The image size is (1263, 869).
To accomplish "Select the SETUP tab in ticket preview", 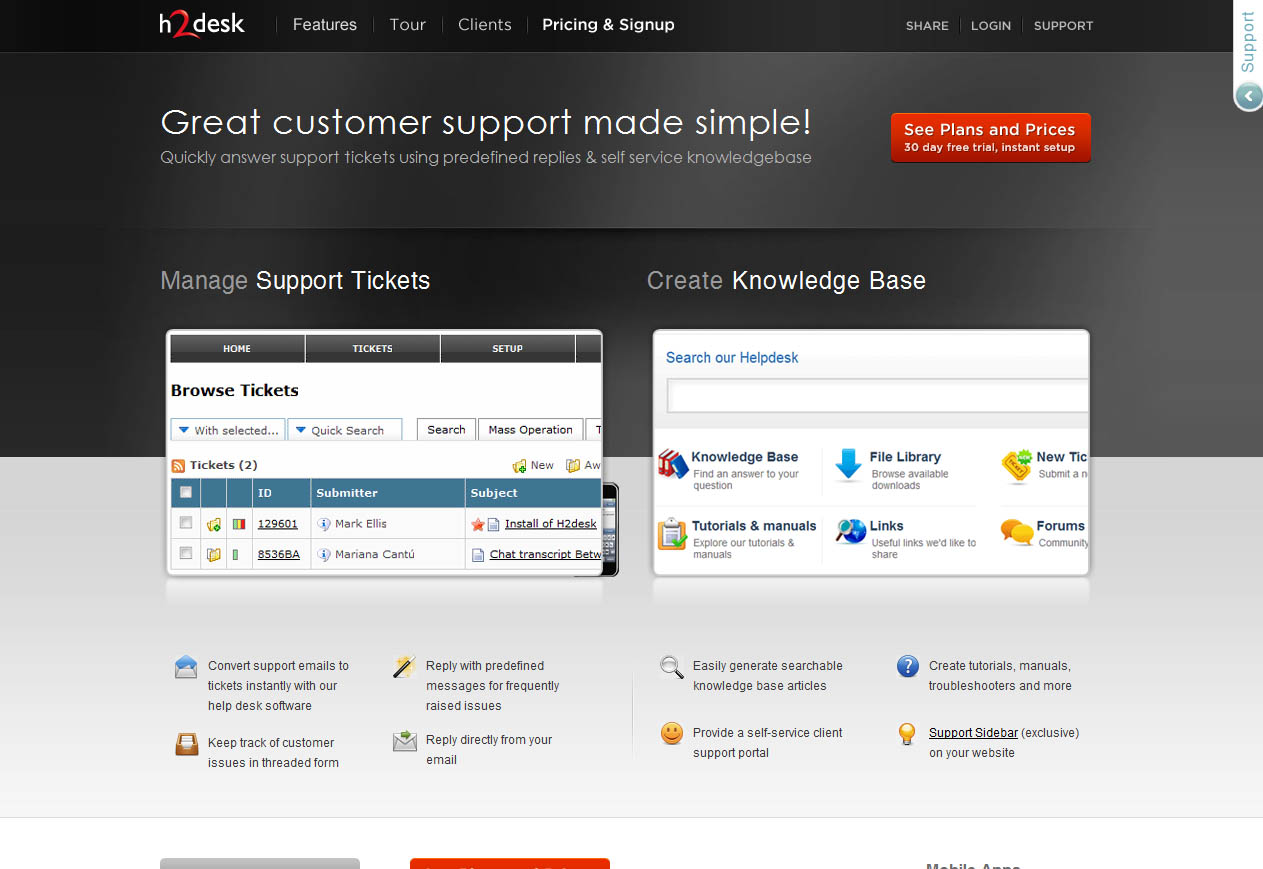I will (508, 349).
